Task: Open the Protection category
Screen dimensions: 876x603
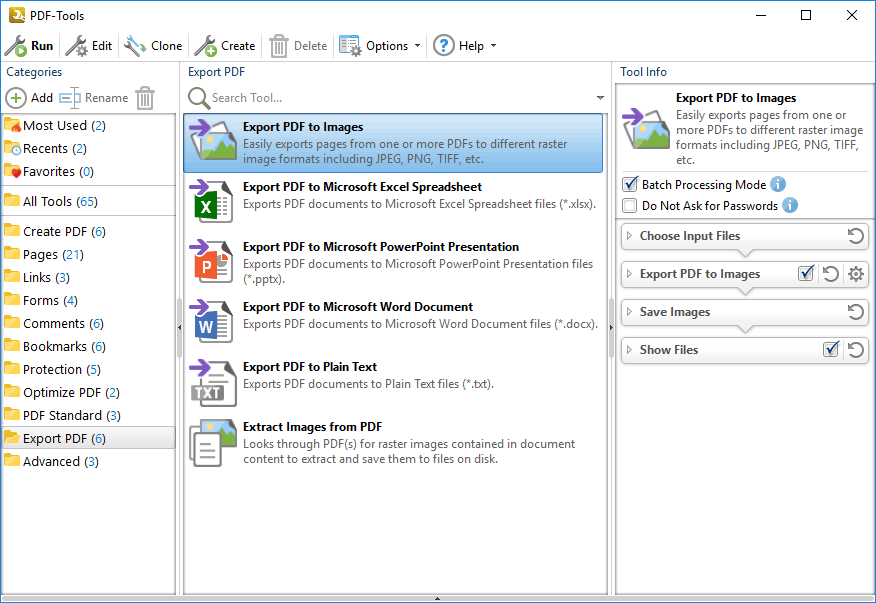Action: tap(88, 369)
